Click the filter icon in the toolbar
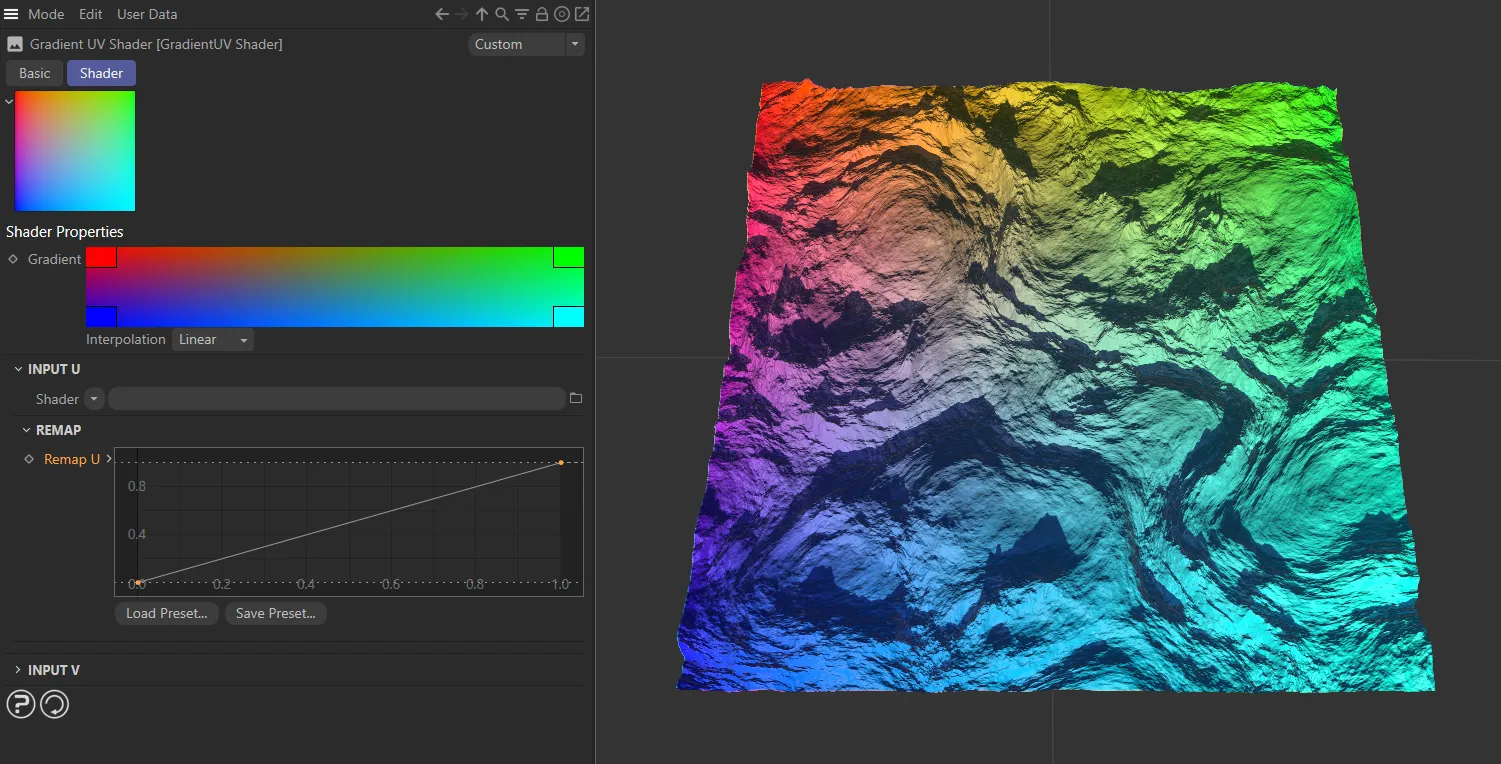Screen dimensions: 1501x764 (521, 14)
